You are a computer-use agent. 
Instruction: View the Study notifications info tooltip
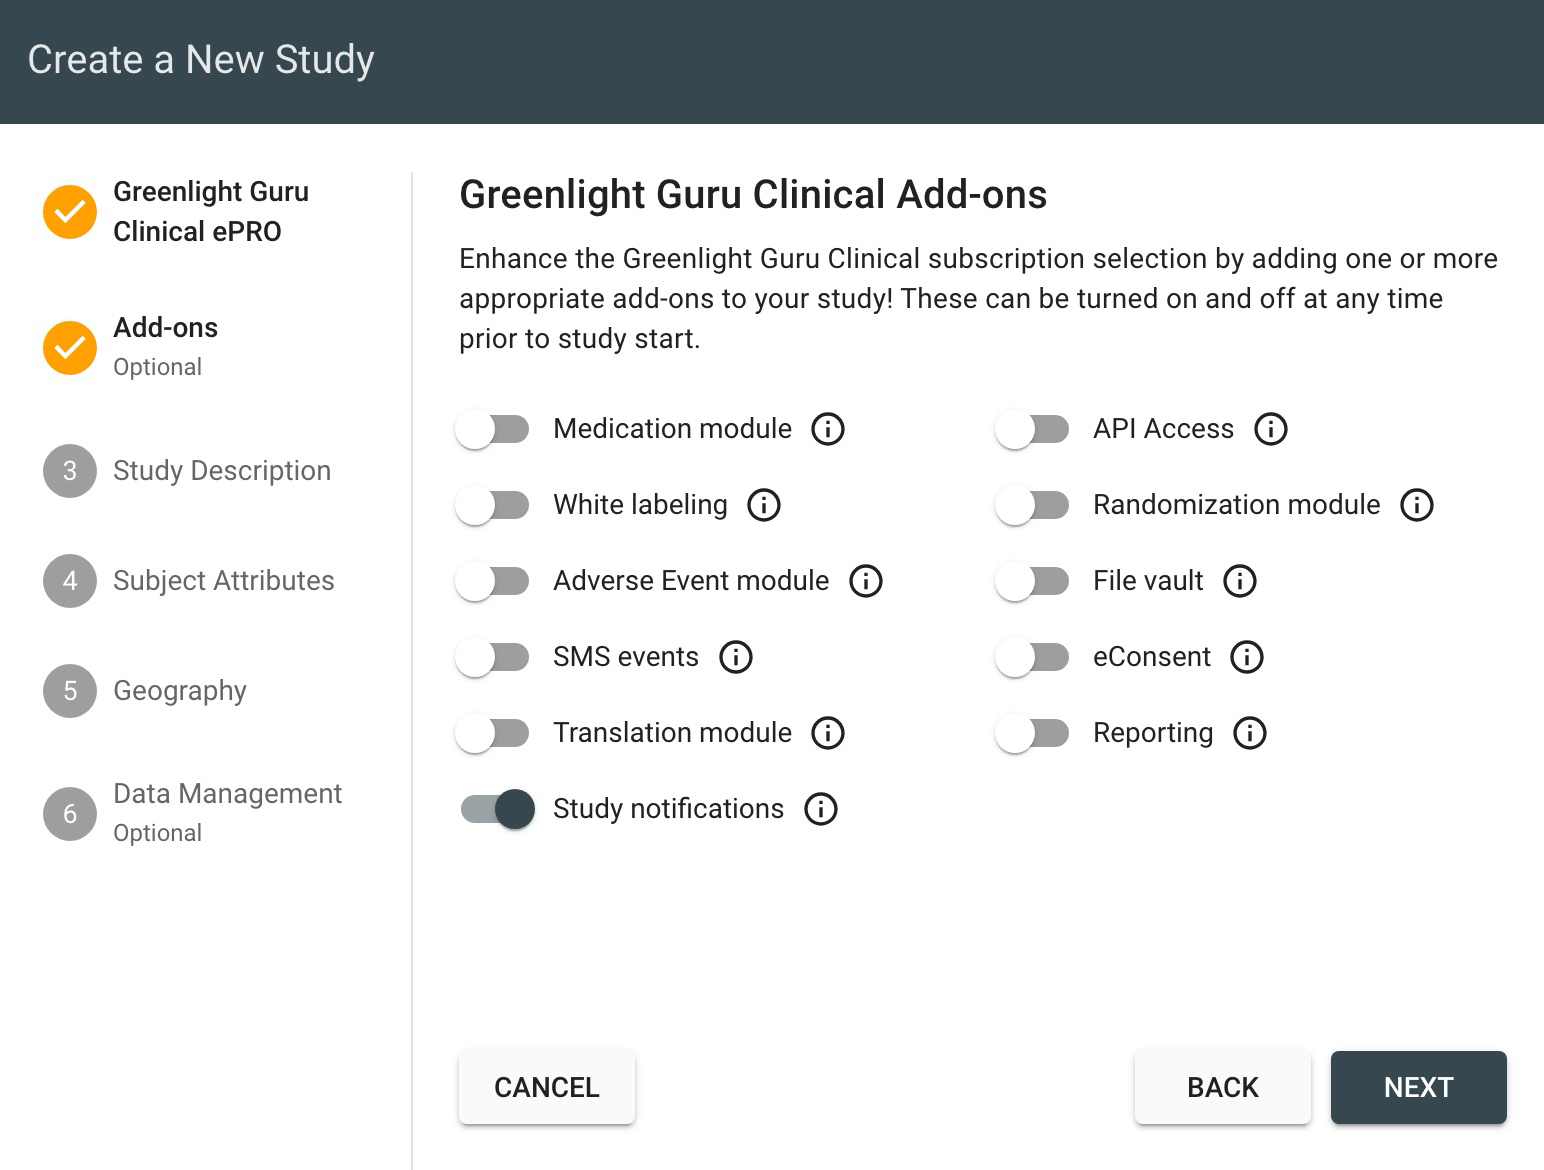[x=820, y=809]
